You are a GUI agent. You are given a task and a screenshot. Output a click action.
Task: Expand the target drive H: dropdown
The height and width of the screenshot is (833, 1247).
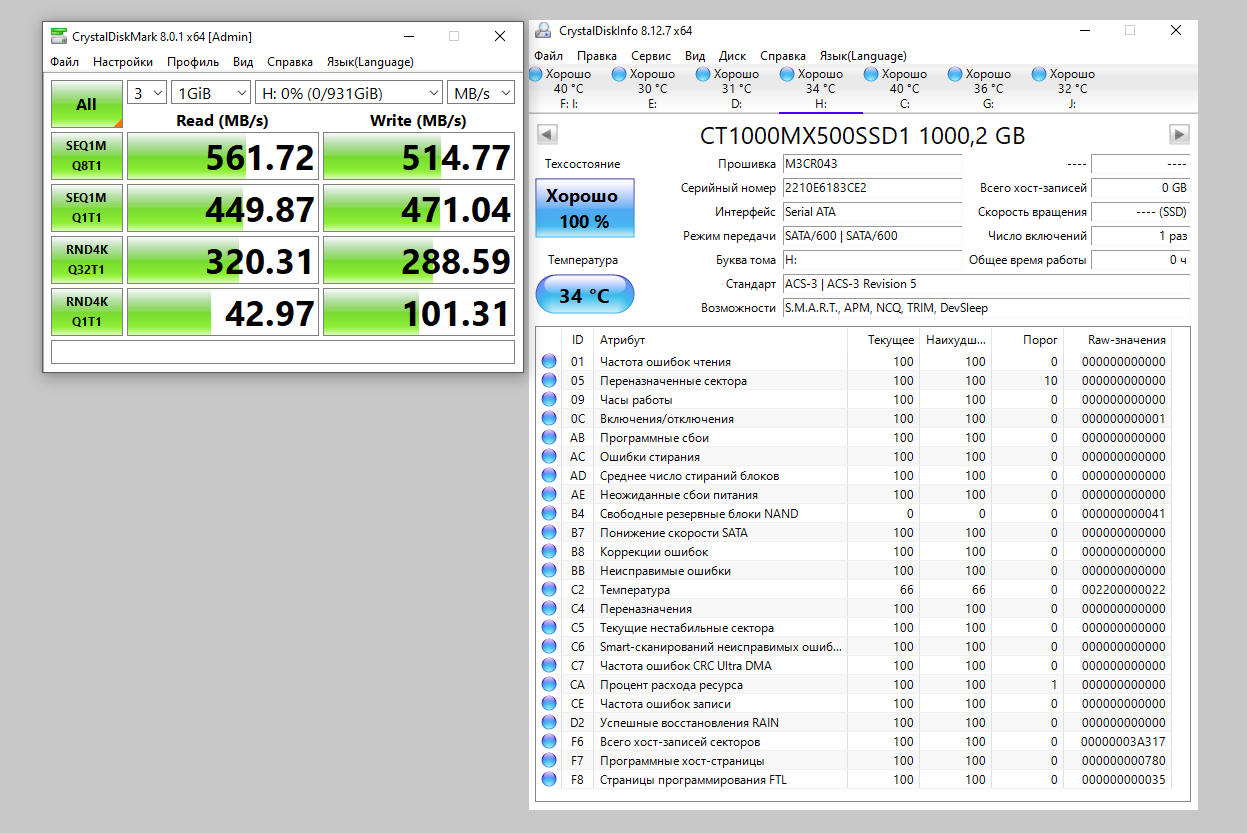pos(348,93)
